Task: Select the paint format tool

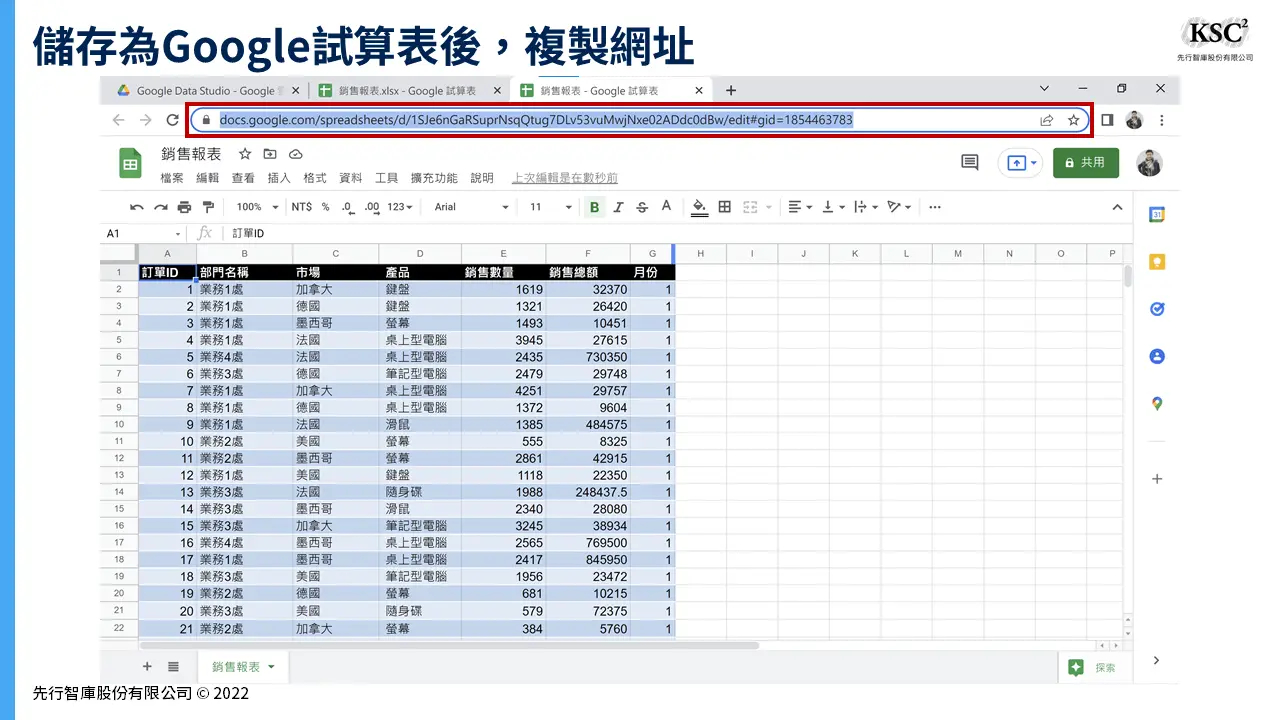Action: 208,207
